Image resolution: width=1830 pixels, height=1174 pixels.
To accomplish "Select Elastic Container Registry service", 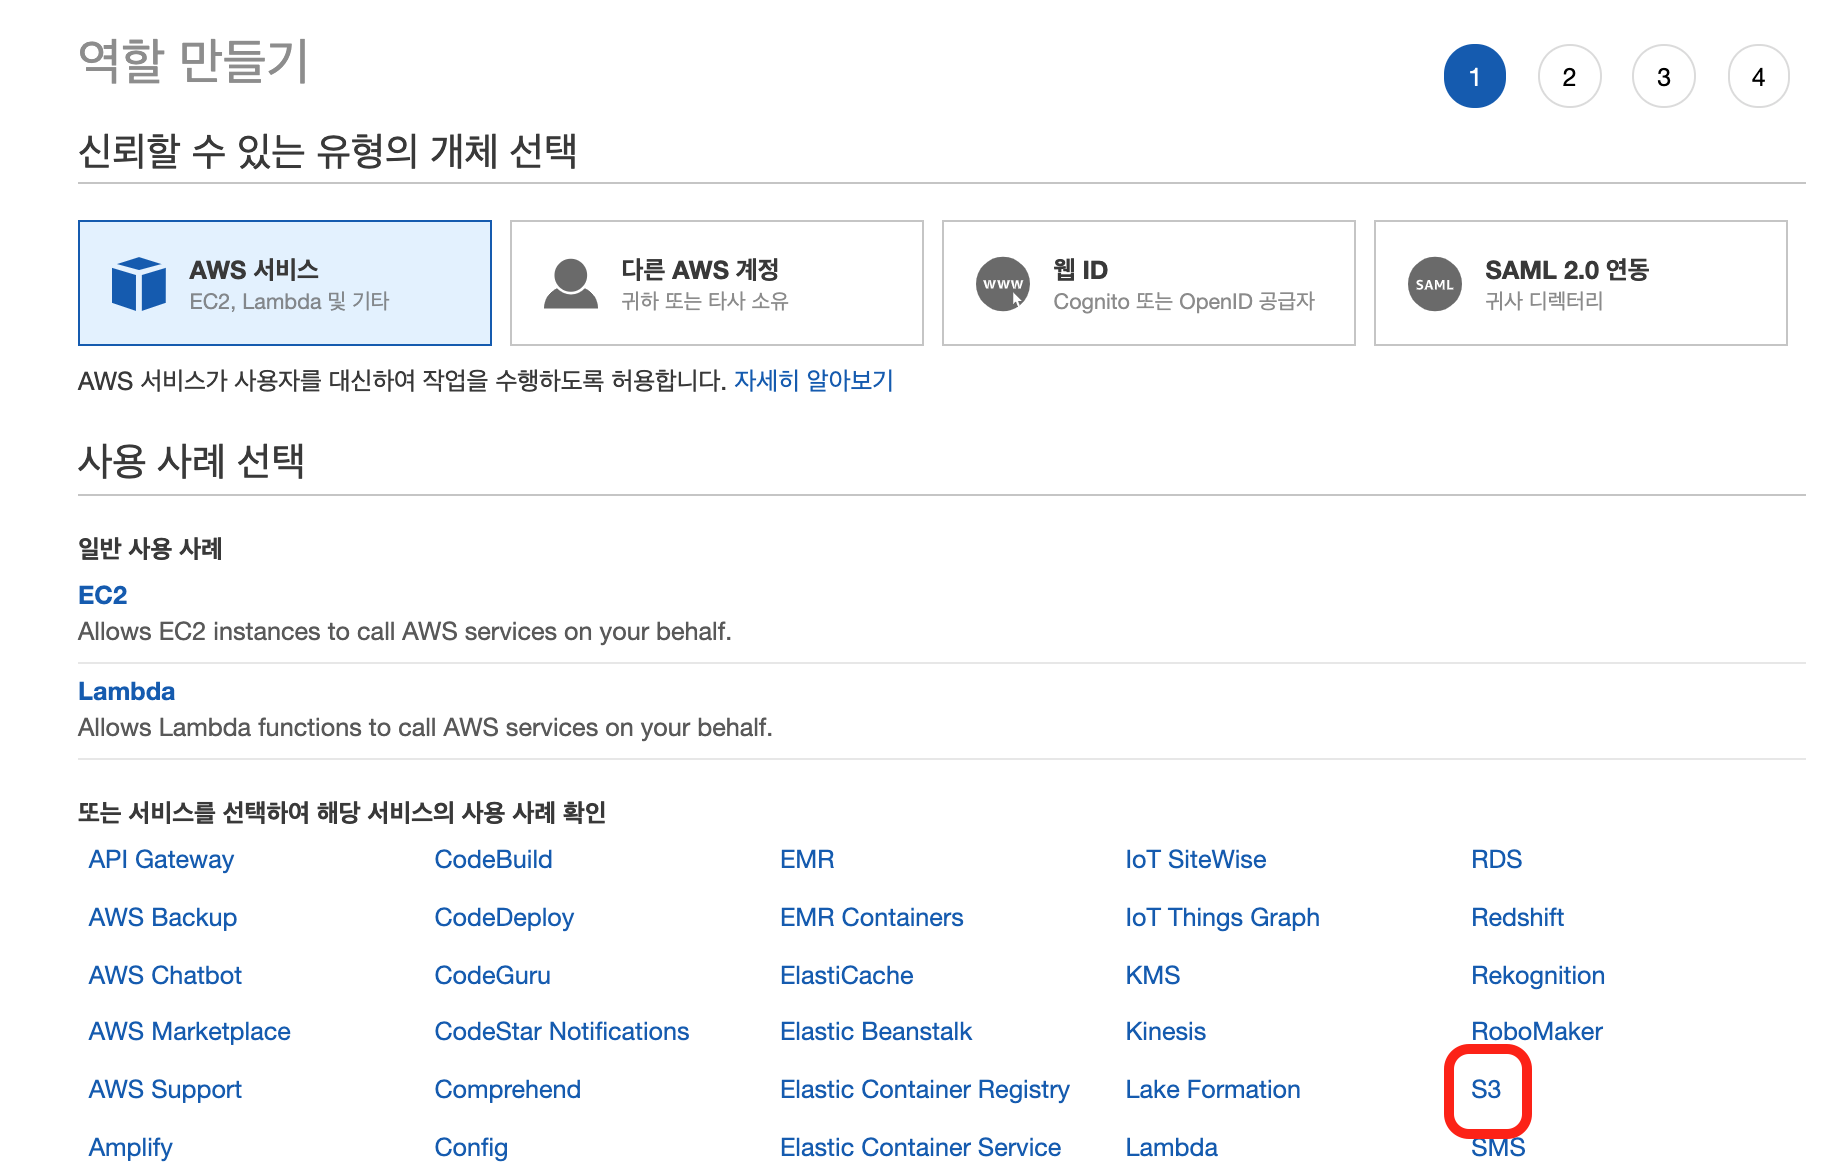I will 925,1089.
